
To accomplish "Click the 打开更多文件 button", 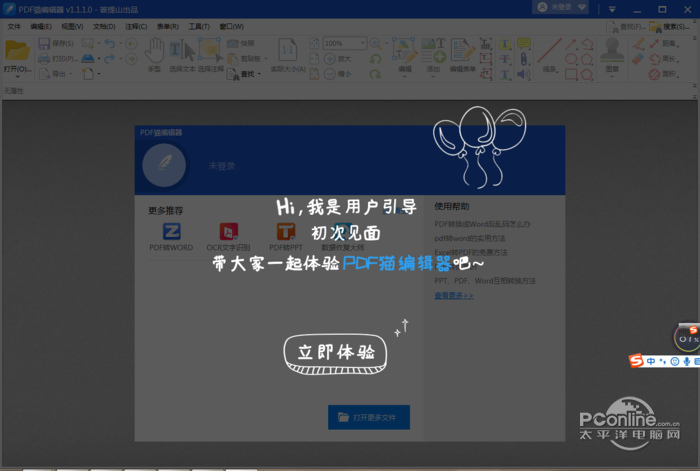I will [369, 417].
